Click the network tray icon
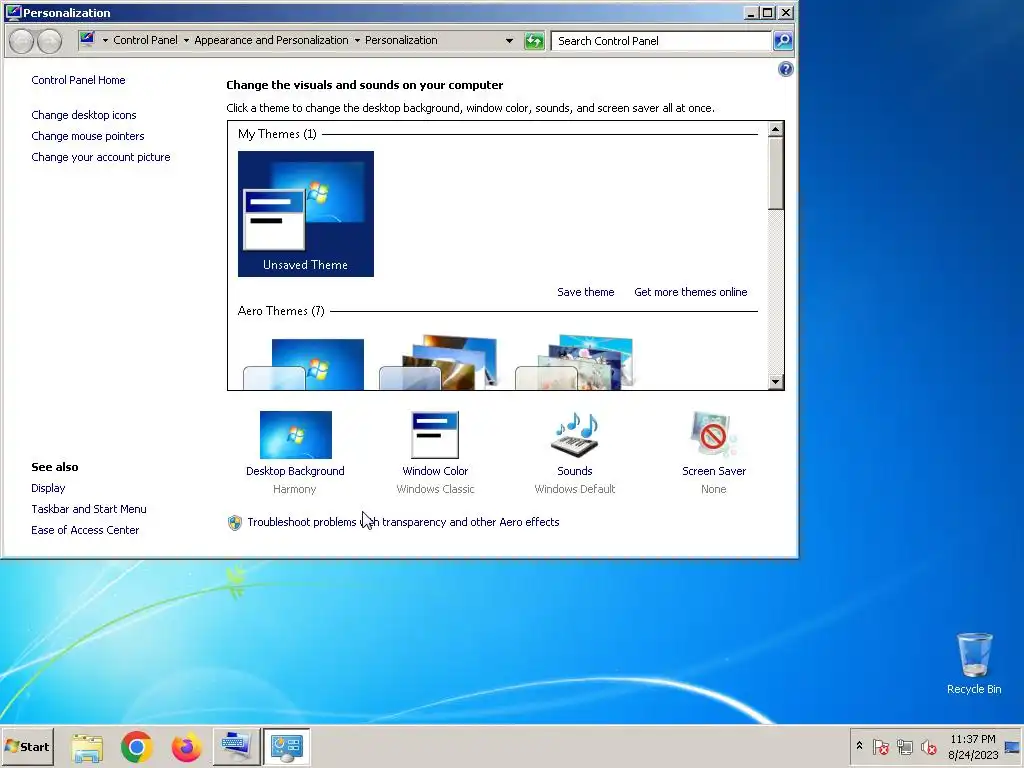The width and height of the screenshot is (1024, 768). pos(904,746)
